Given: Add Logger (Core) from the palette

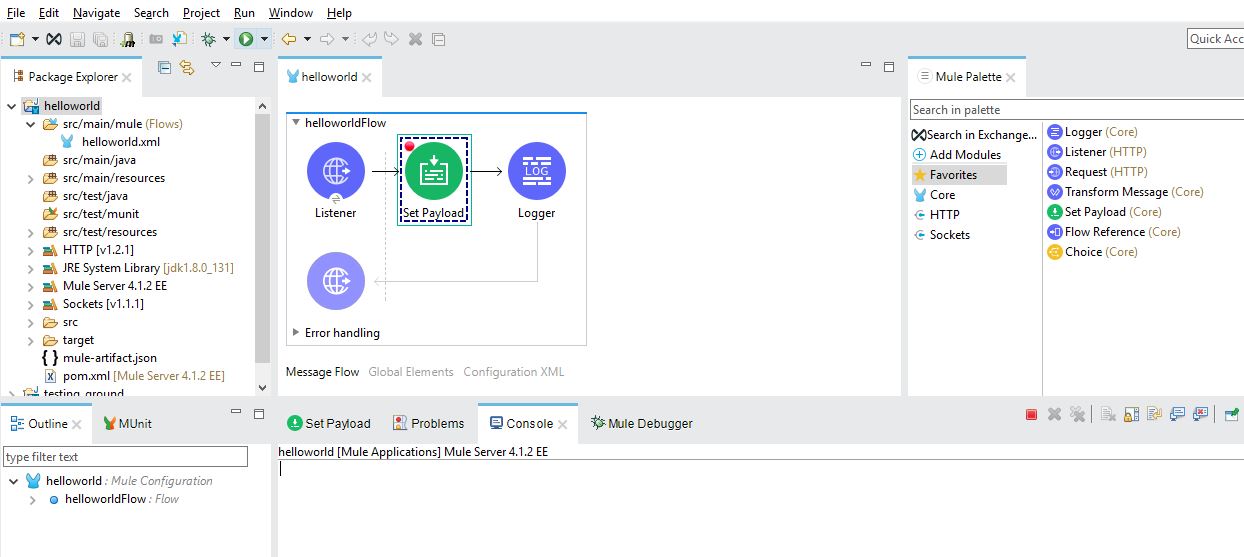Looking at the screenshot, I should pyautogui.click(x=1093, y=132).
